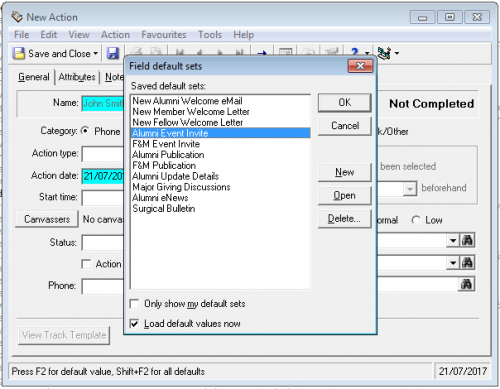Image resolution: width=500 pixels, height=389 pixels.
Task: Click the 21/07/2017 date in status bar
Action: click(x=462, y=371)
